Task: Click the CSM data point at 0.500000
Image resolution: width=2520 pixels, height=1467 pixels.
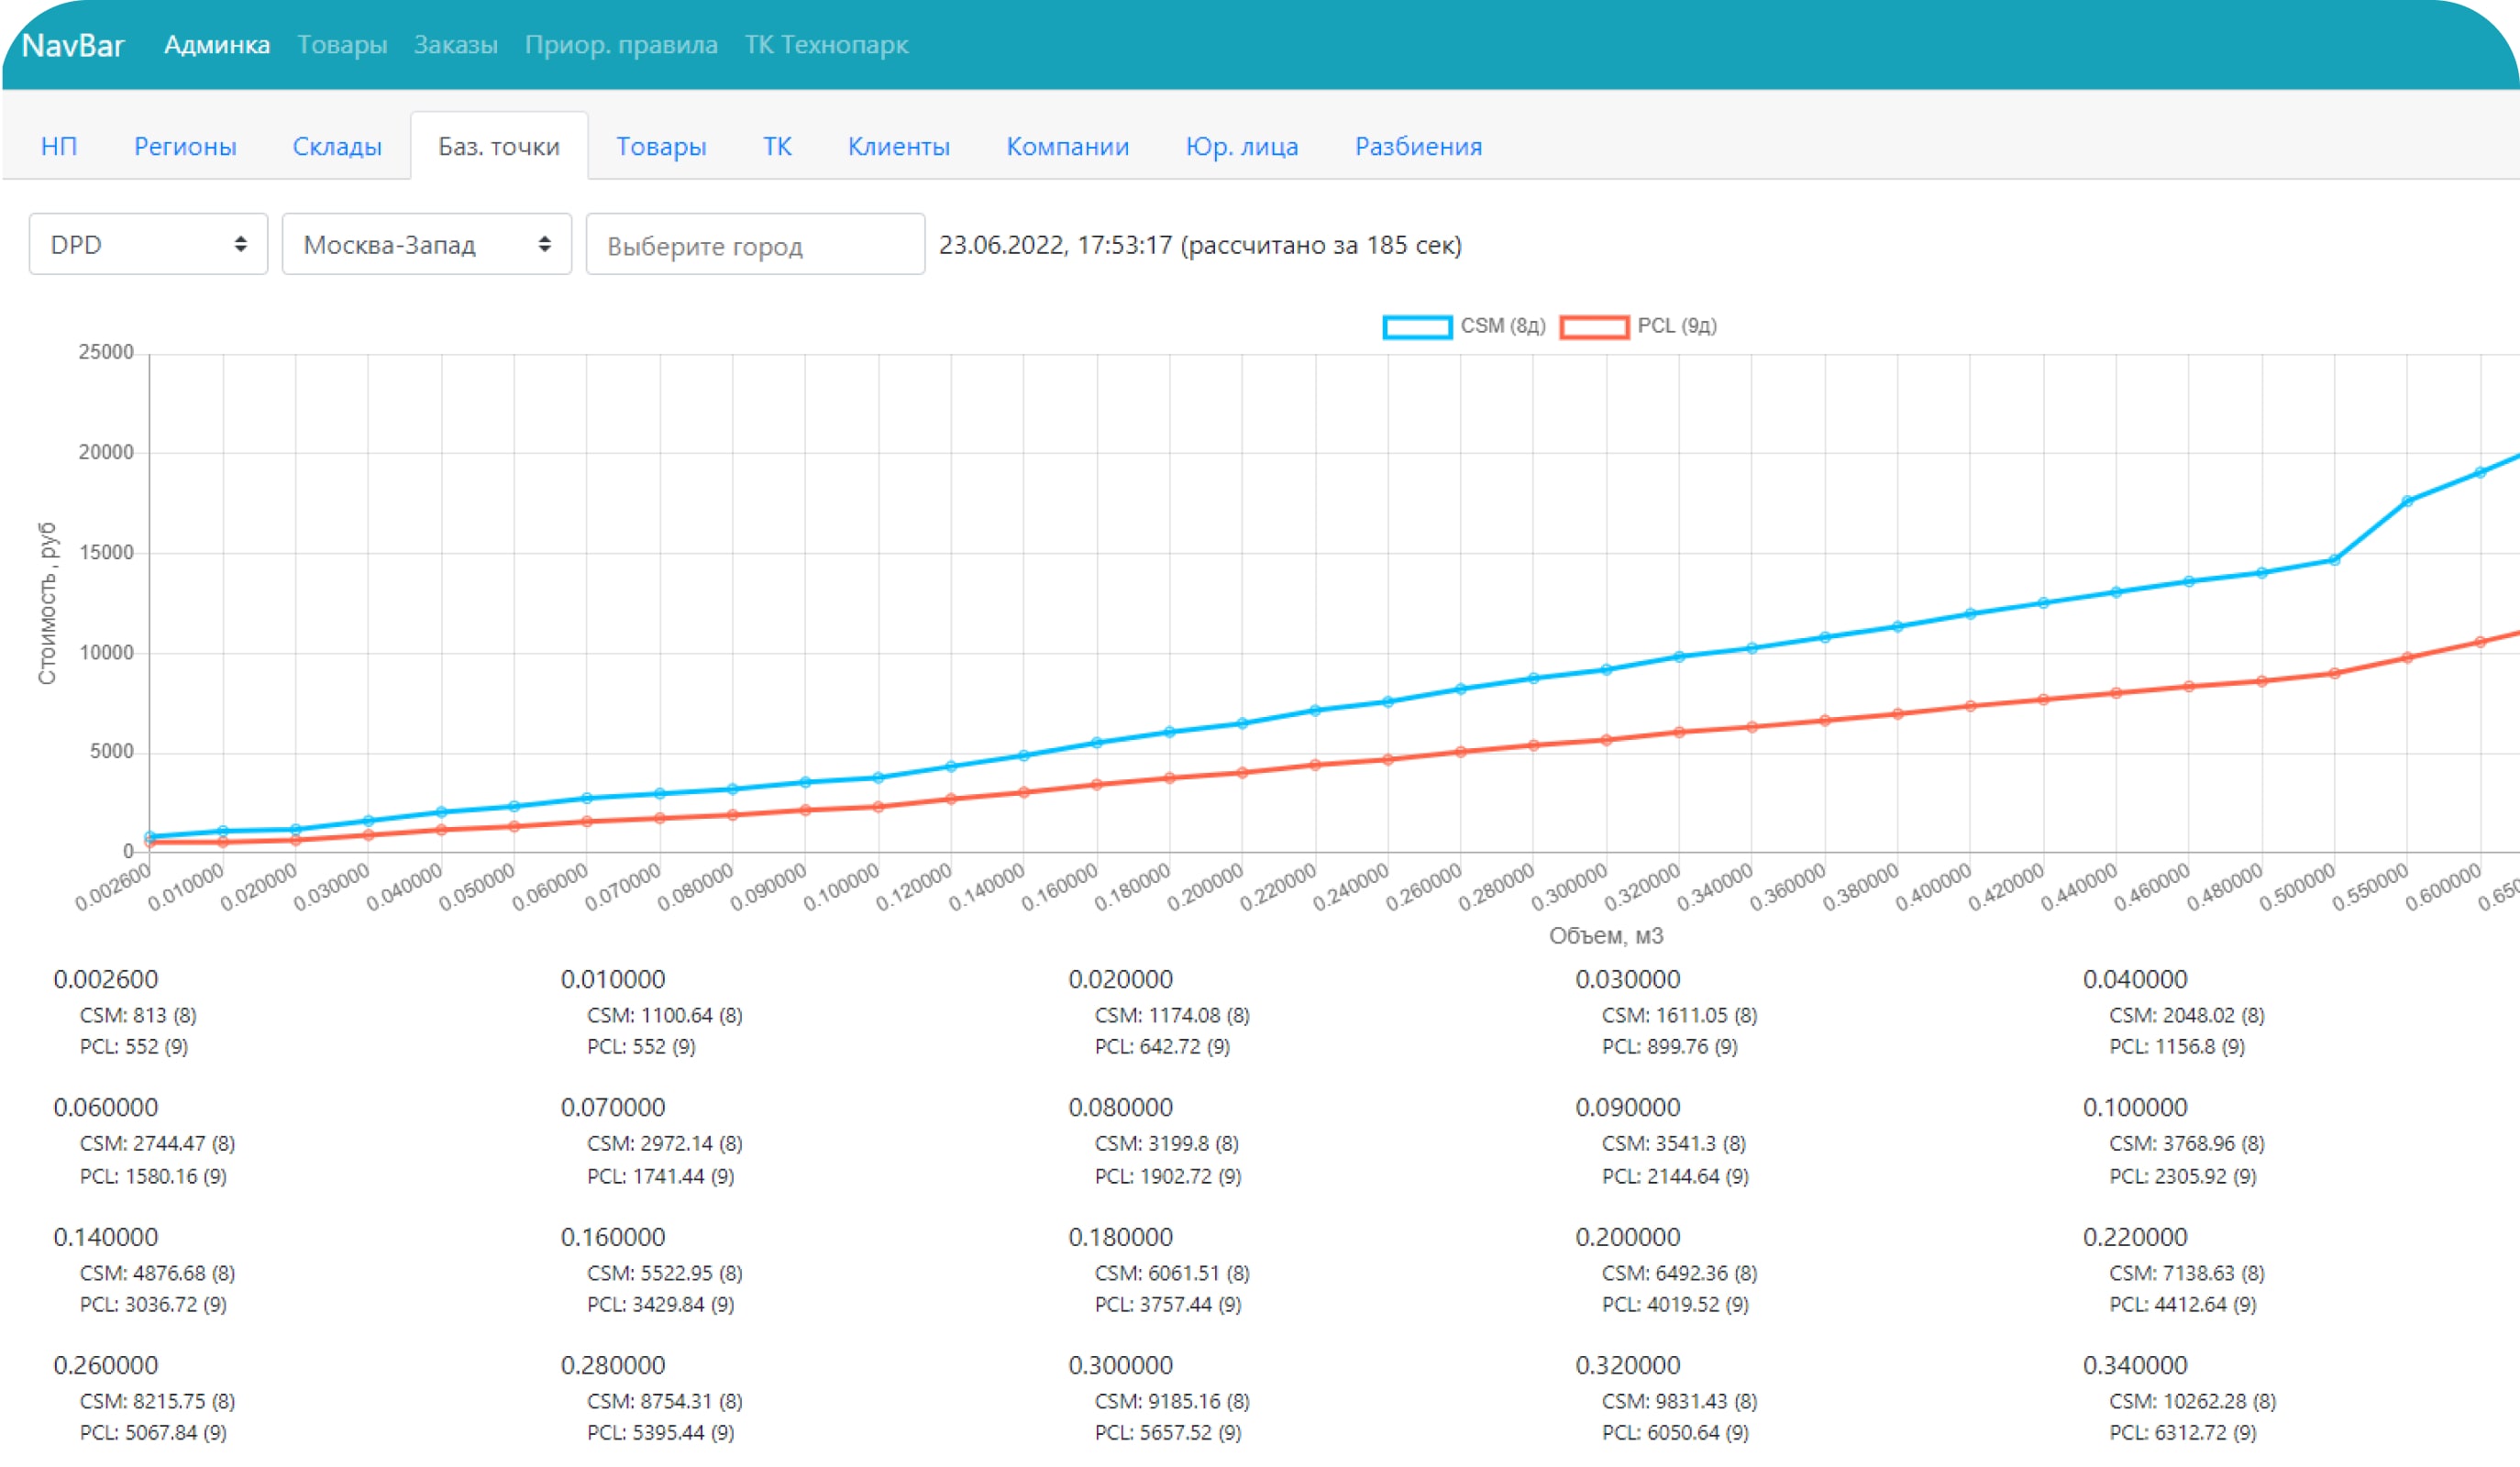Action: (x=2334, y=560)
